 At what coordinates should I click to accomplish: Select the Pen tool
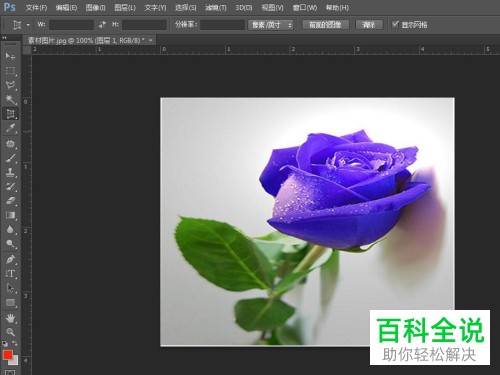coord(10,259)
